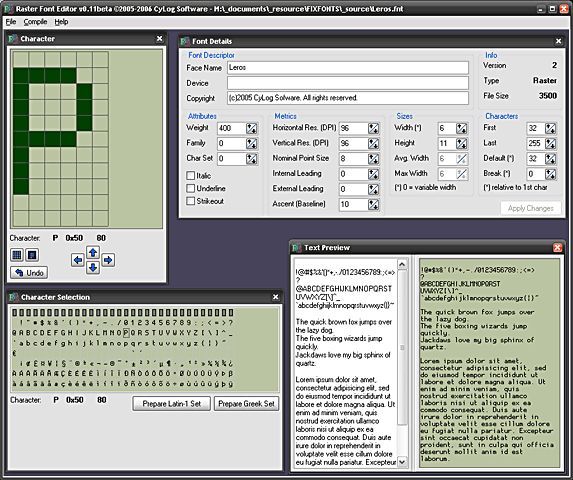Image resolution: width=573 pixels, height=480 pixels.
Task: Shift character glyph down with down arrow
Action: click(93, 268)
